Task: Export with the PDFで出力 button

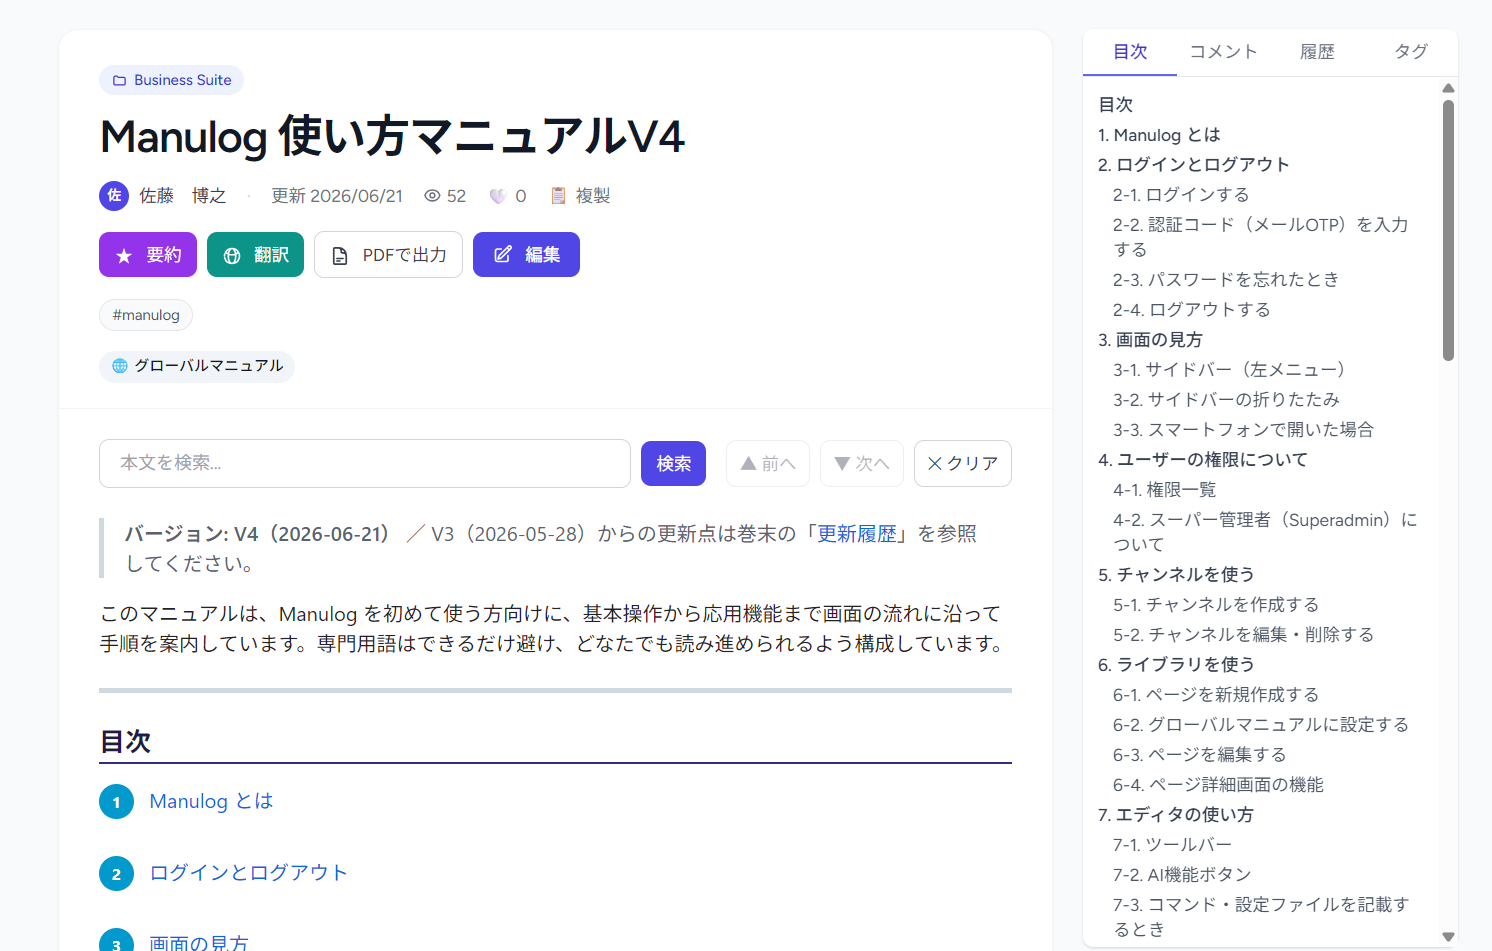Action: 388,255
